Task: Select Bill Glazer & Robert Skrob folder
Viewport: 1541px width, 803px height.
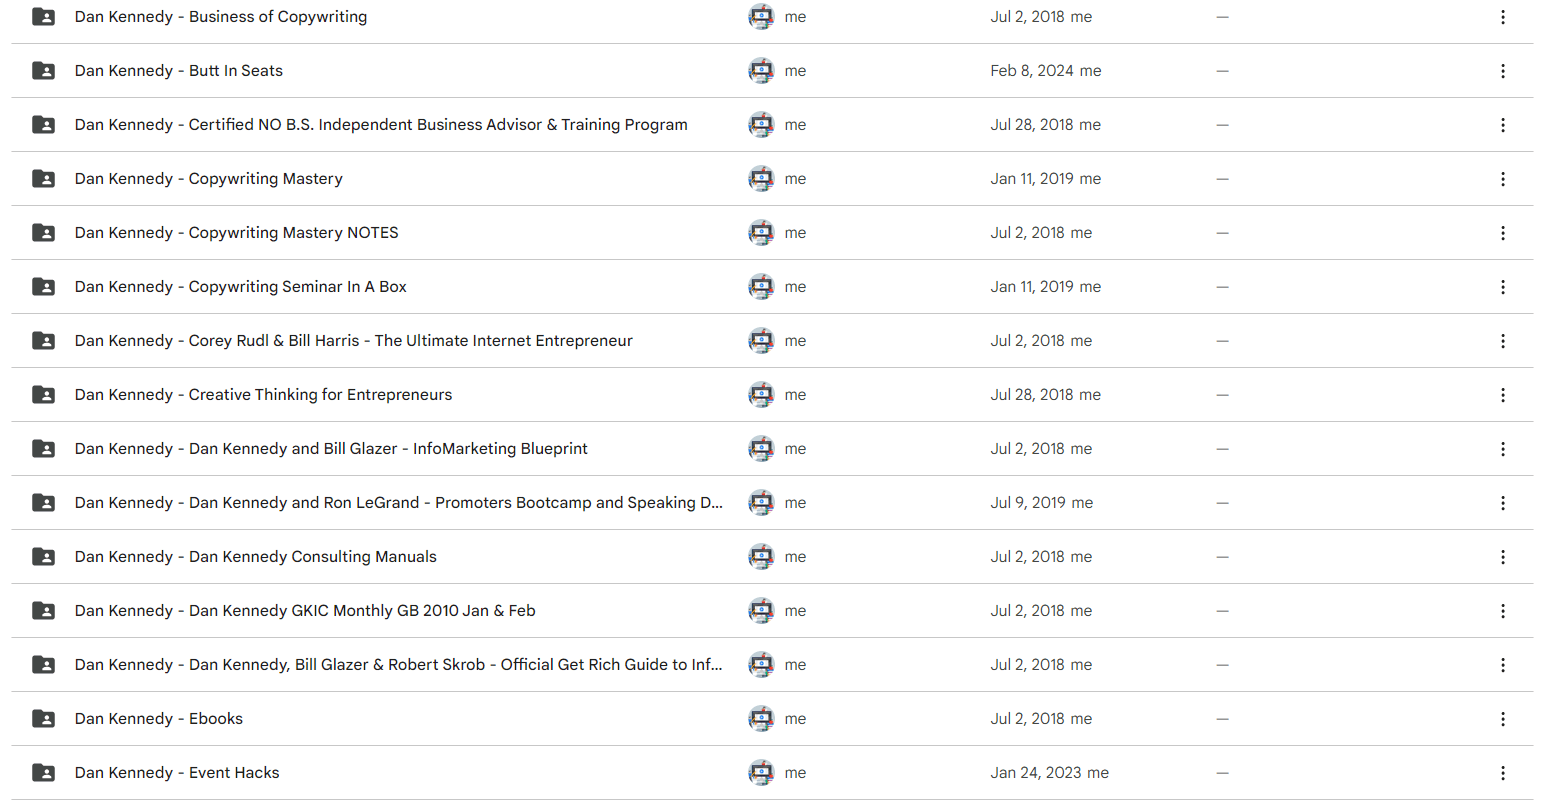Action: pyautogui.click(x=399, y=665)
